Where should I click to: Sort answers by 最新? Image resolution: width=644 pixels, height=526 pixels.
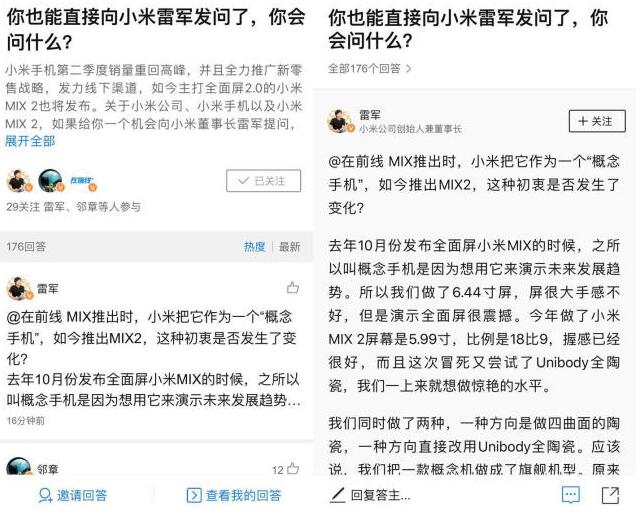(x=290, y=246)
